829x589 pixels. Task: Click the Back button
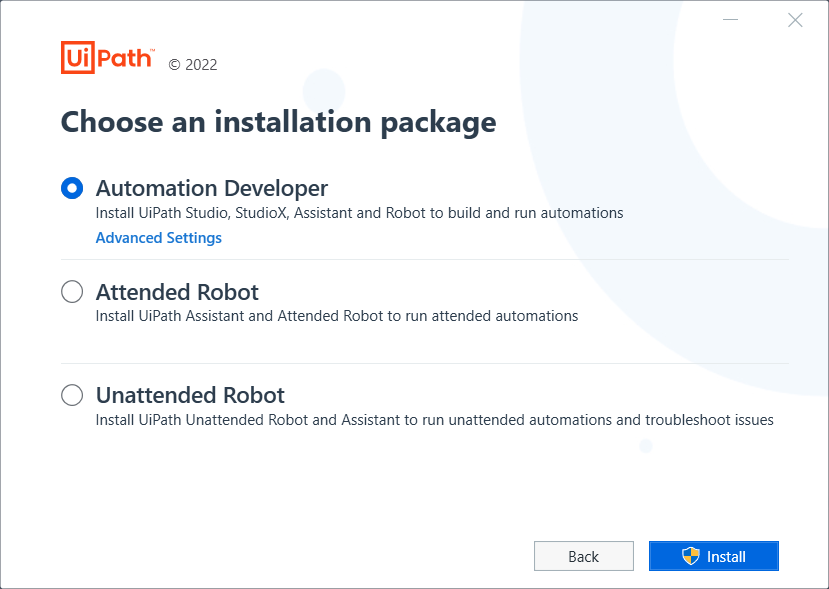583,556
